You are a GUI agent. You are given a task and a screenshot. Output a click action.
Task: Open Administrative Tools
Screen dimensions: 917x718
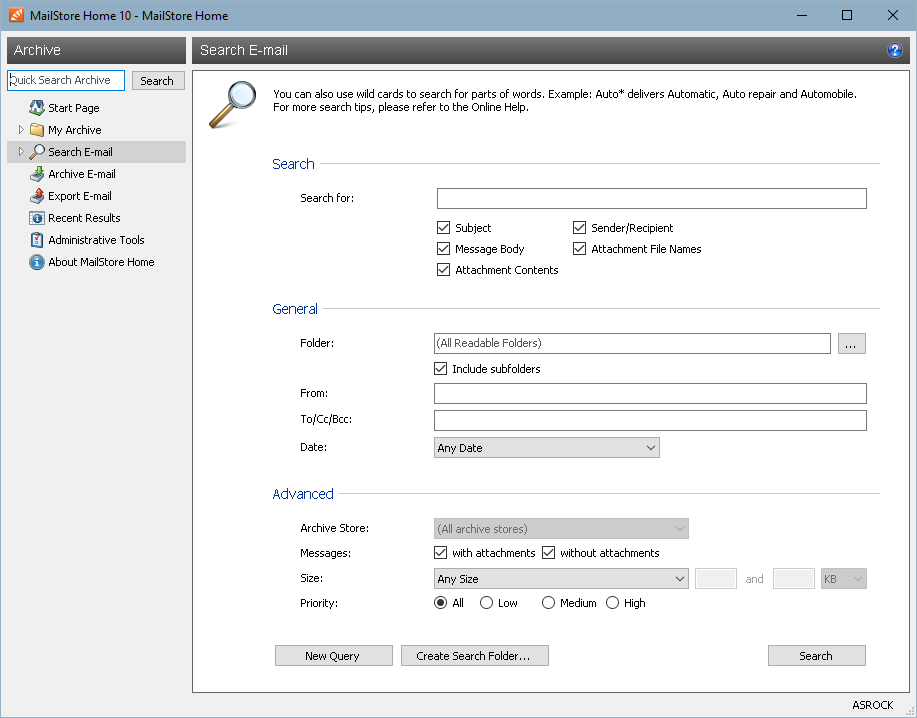pos(96,240)
